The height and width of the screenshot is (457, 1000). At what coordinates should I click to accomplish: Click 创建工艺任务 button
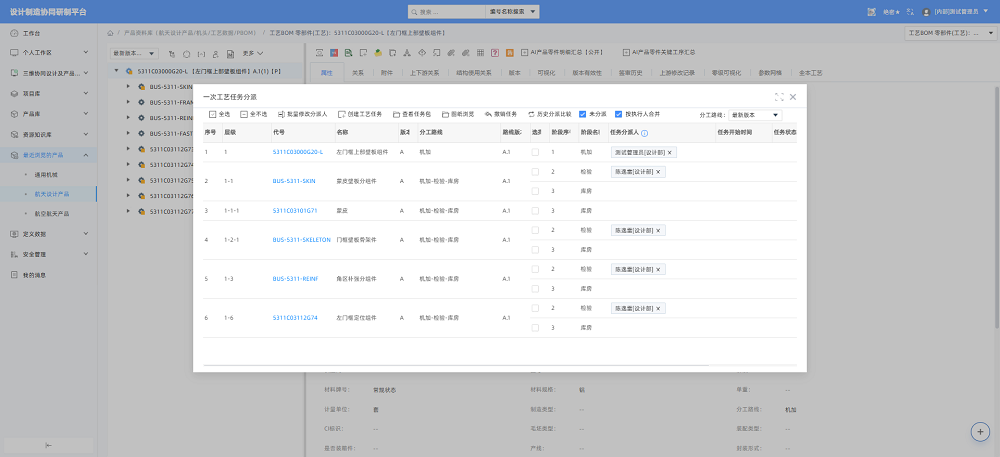point(360,115)
